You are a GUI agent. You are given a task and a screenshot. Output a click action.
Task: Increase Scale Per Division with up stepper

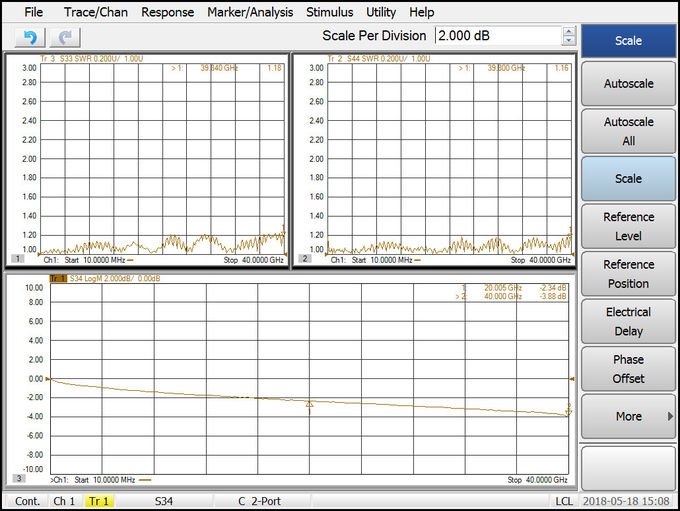tap(569, 31)
